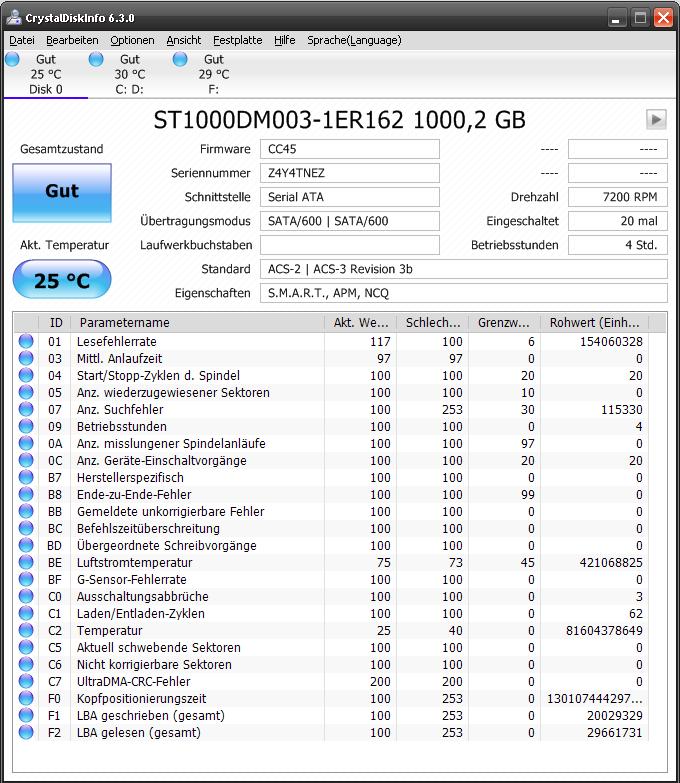Screen dimensions: 680x783
Task: Click status orb of Kopfpositionierungszeit row
Action: tap(26, 698)
